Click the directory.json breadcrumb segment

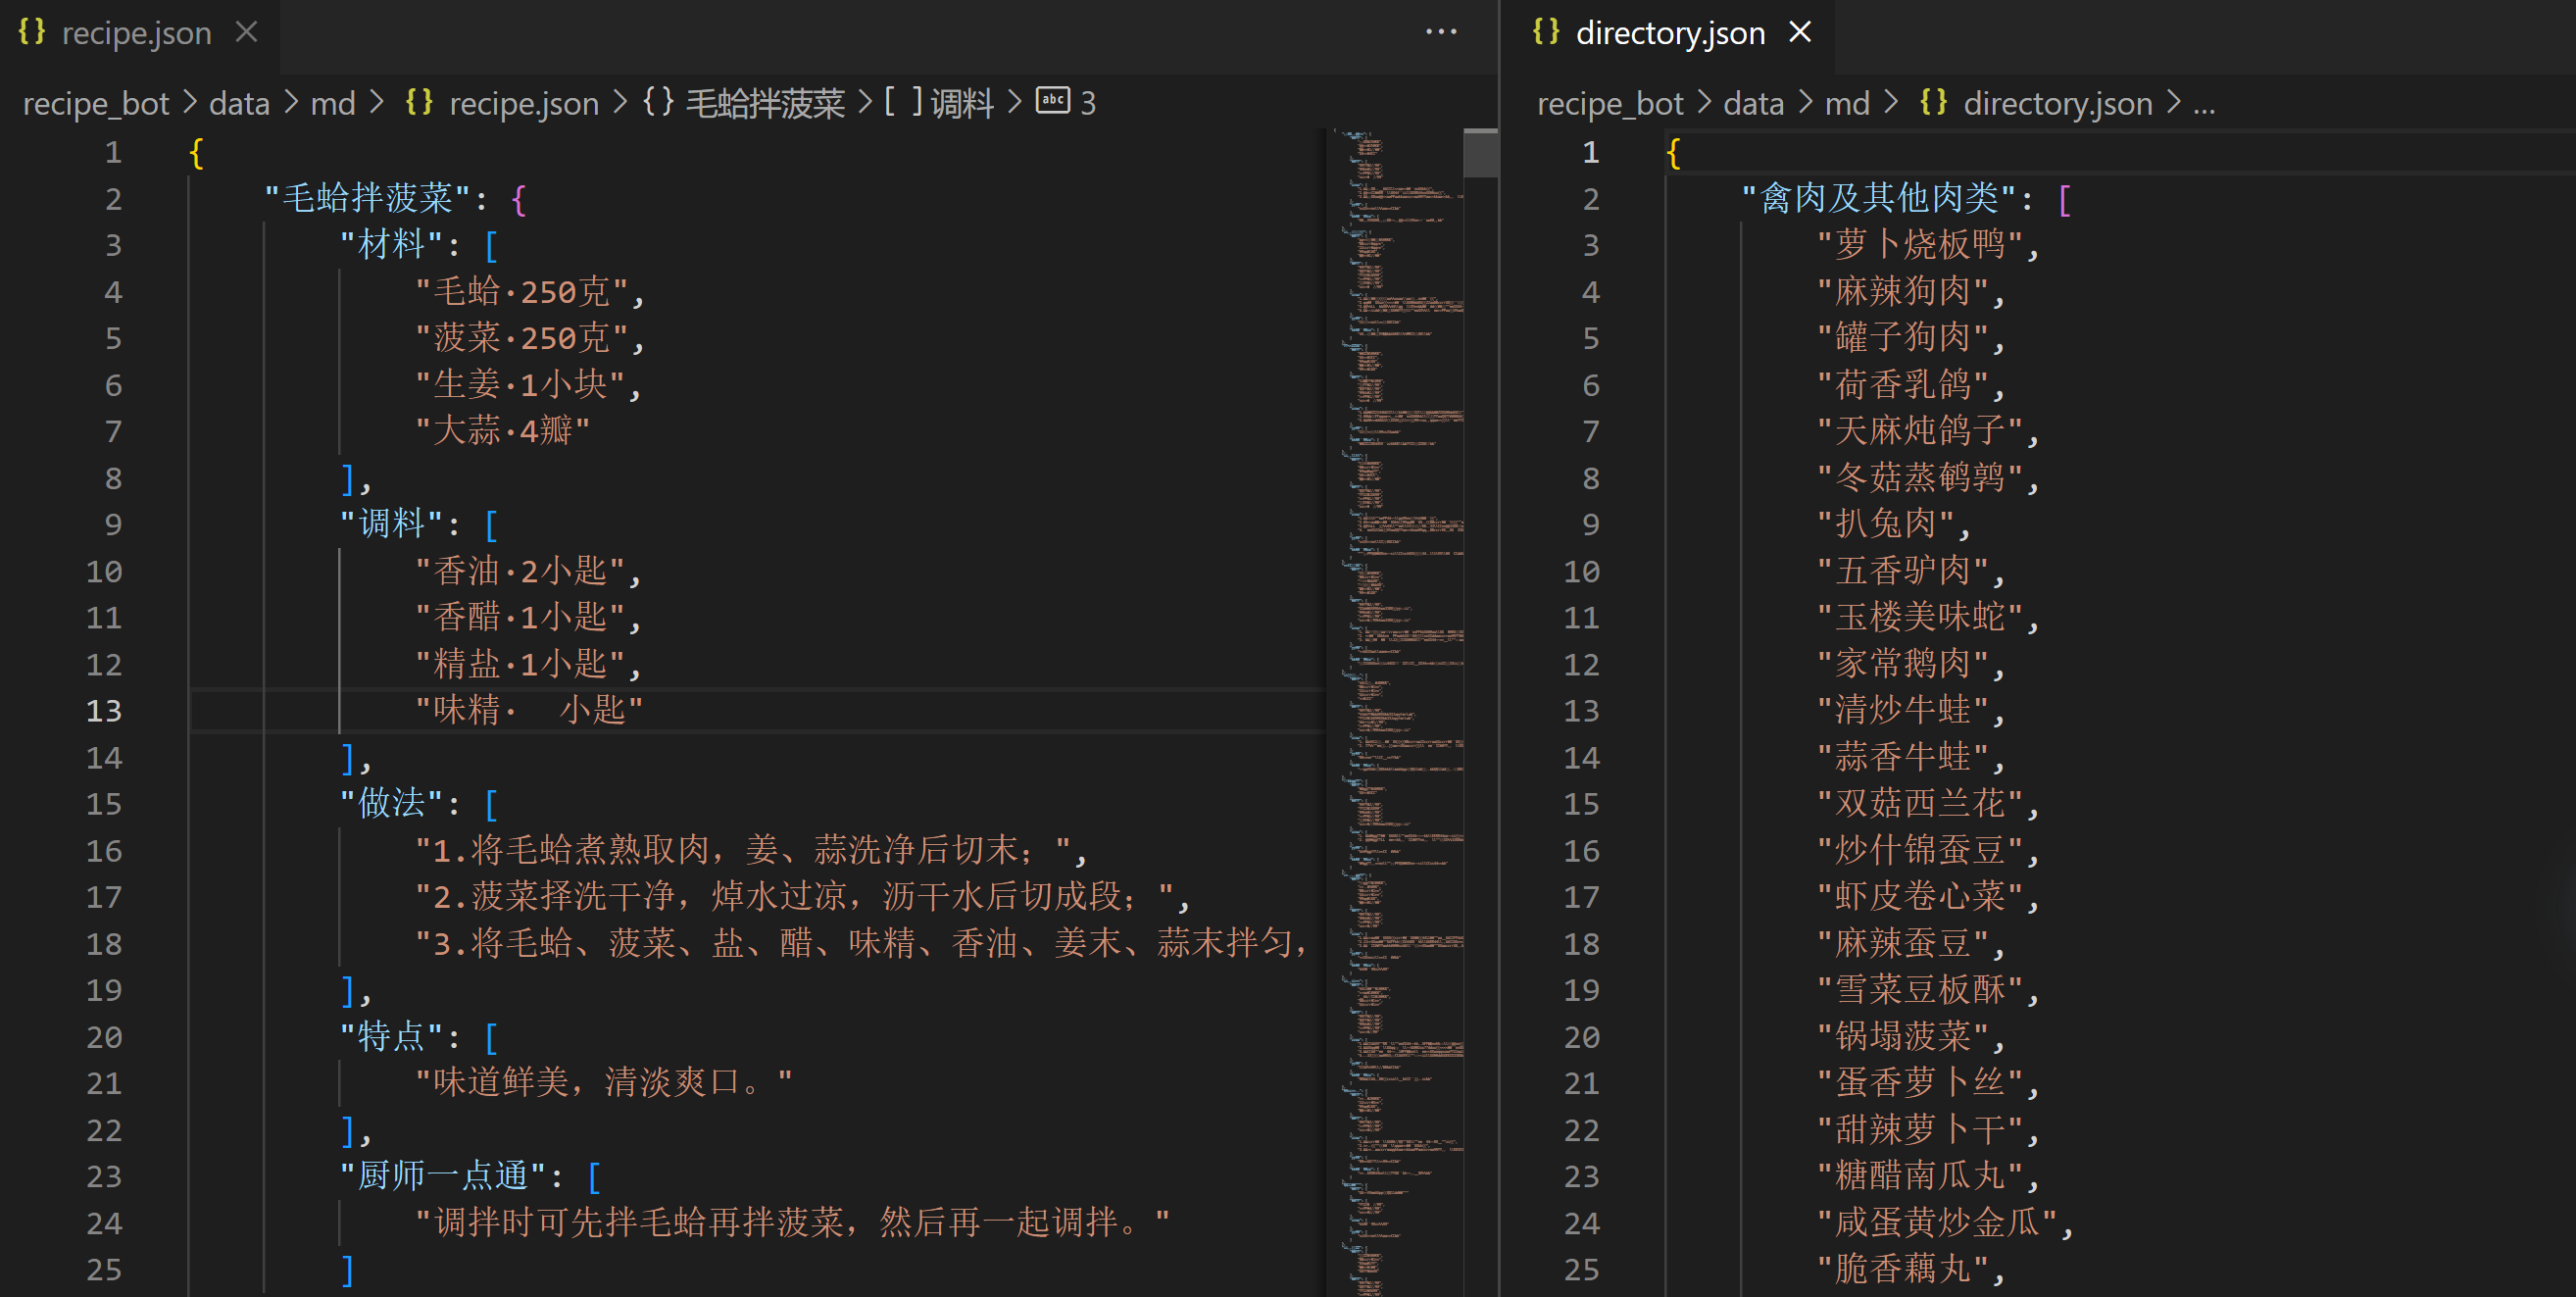2057,103
